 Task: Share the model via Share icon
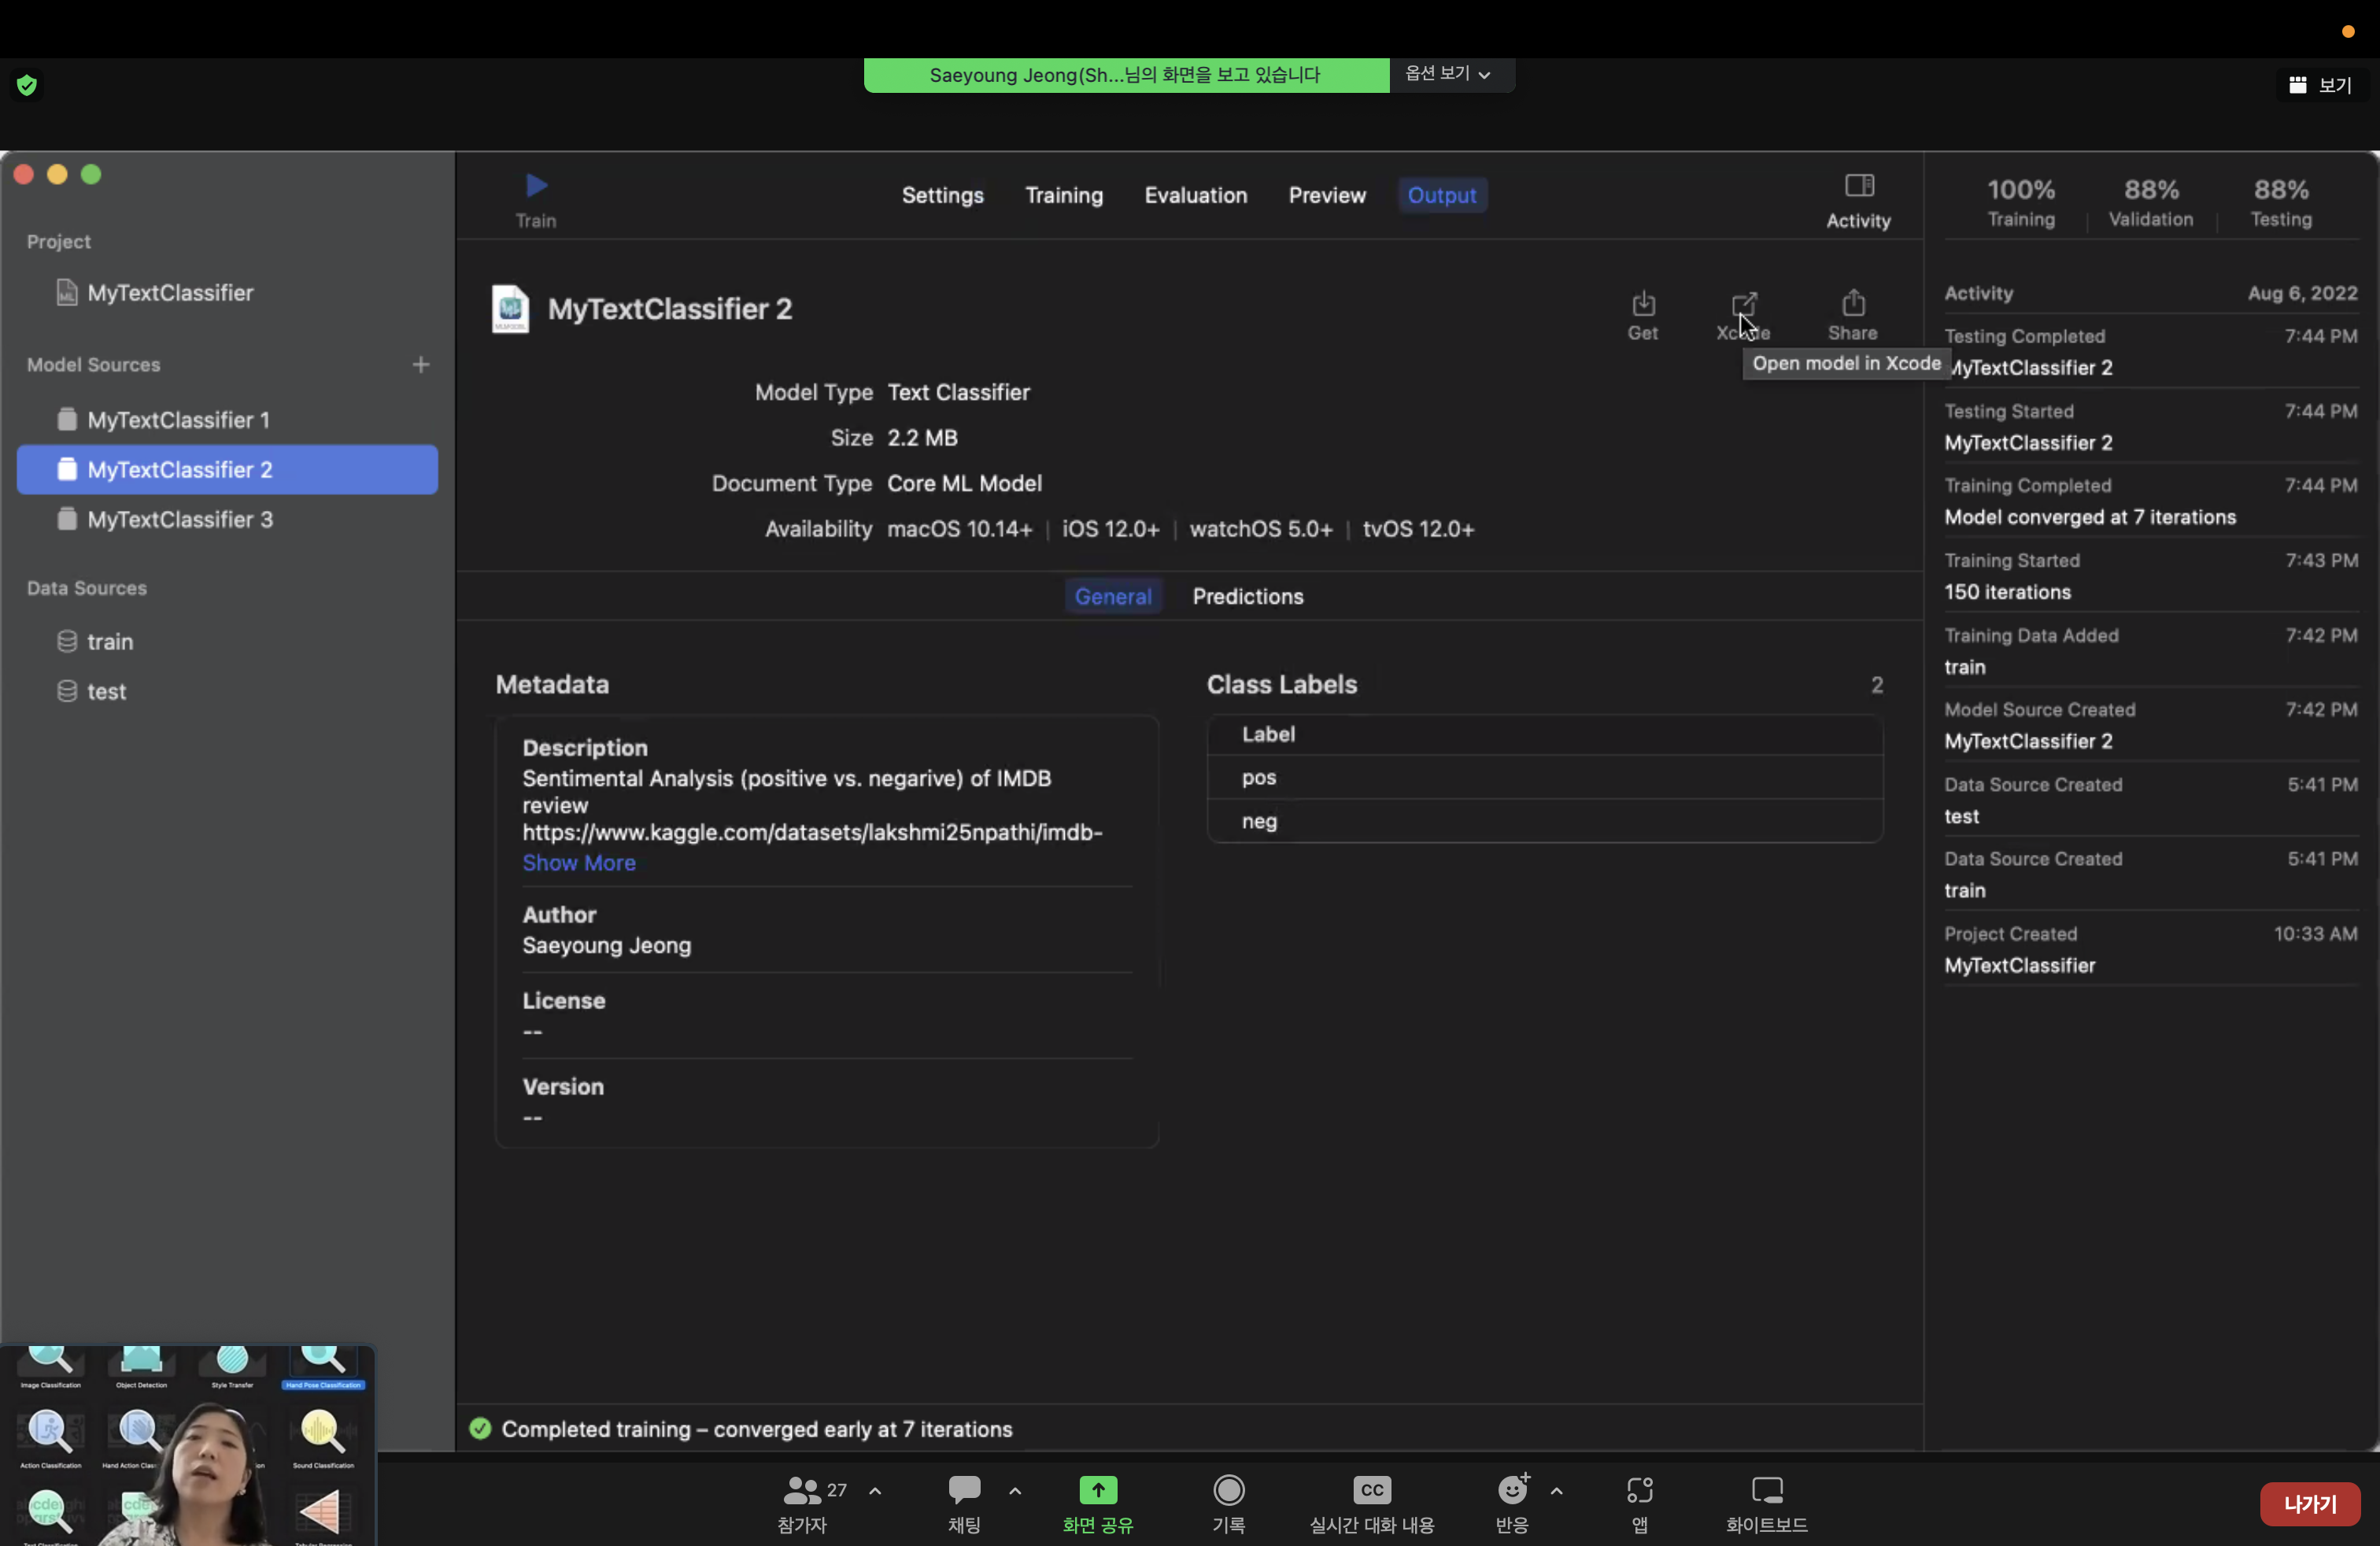[x=1853, y=303]
